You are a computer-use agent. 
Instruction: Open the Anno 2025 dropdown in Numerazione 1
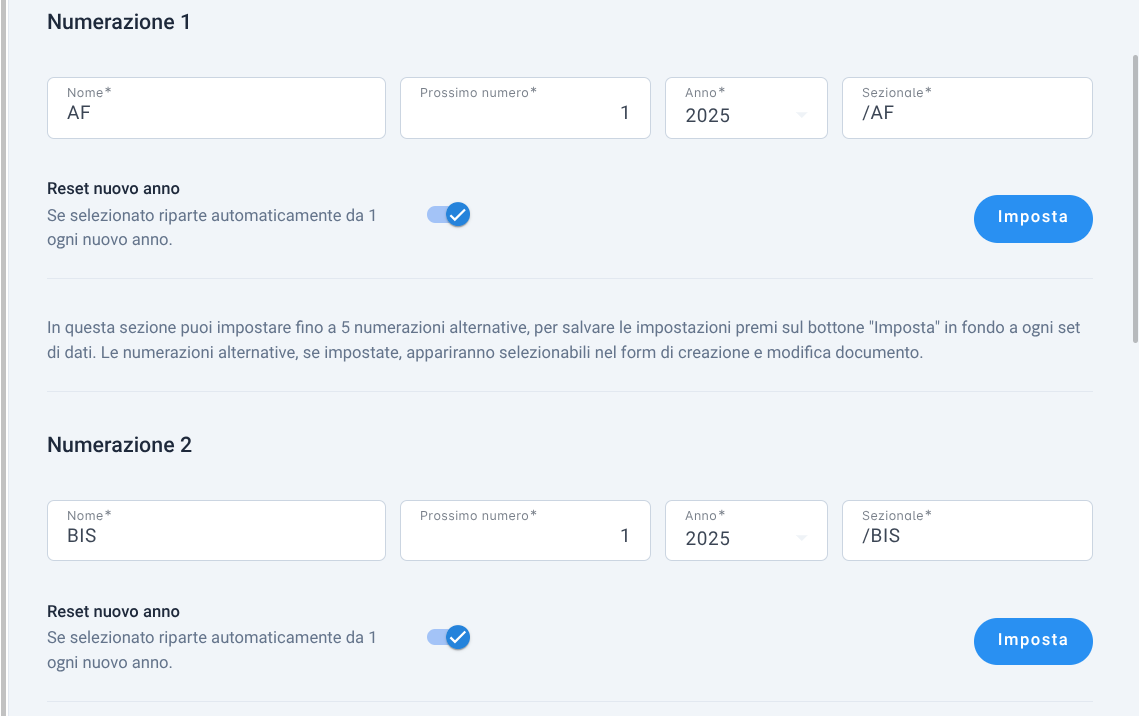[746, 108]
